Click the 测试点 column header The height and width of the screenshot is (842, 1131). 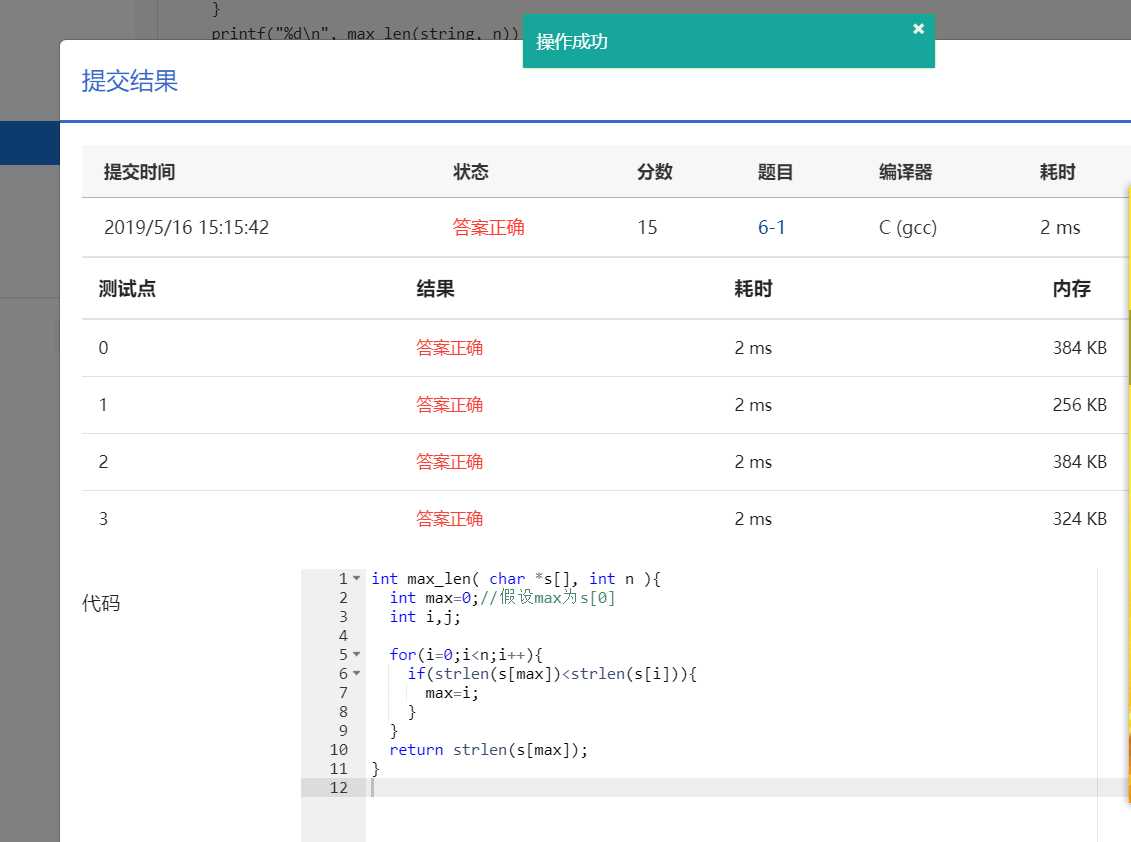click(127, 289)
